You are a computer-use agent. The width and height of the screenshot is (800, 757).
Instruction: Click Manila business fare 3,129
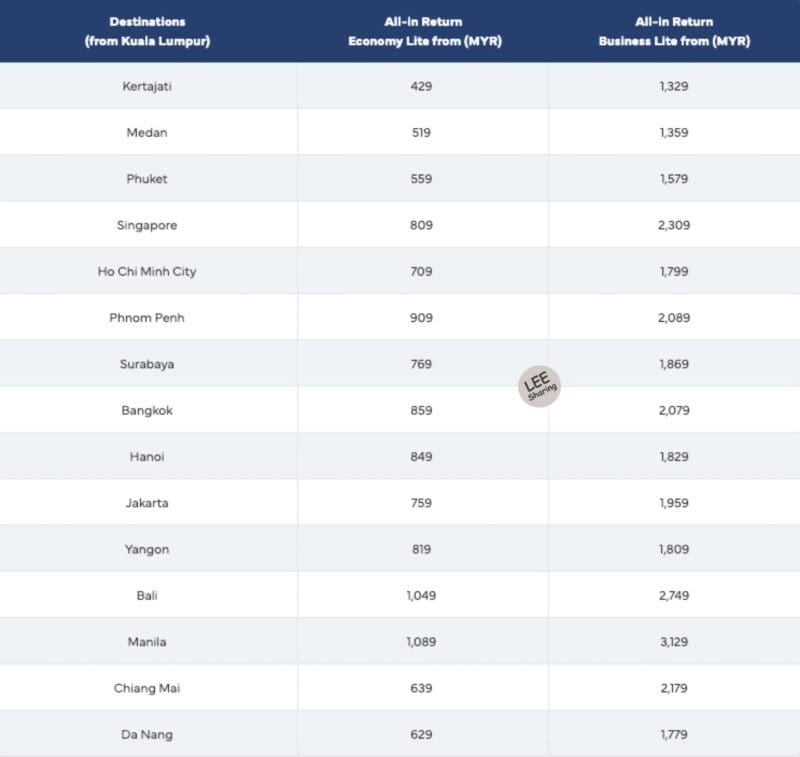coord(674,642)
